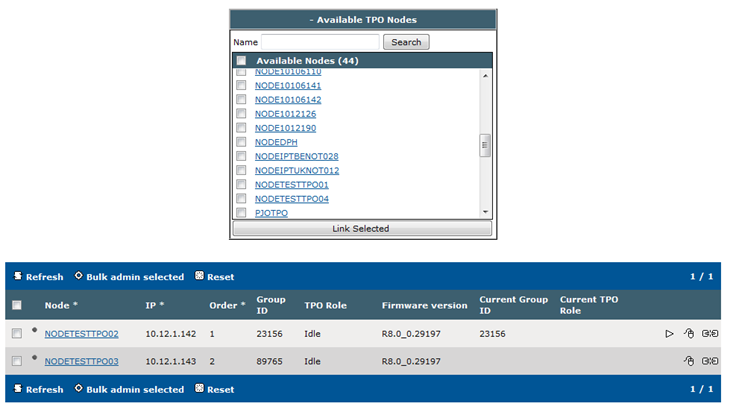Viewport: 730px width, 417px height.
Task: Tick the checkbox for NODE10106141
Action: click(241, 85)
